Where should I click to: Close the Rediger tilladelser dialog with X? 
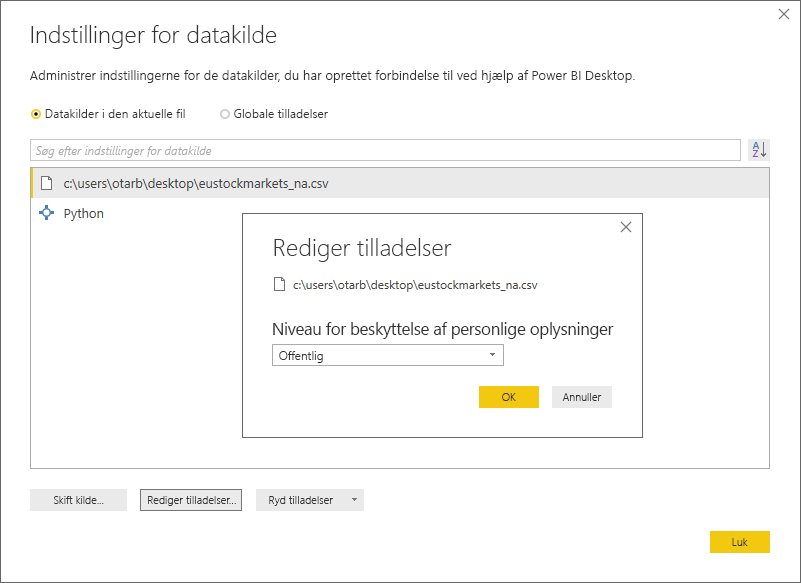coord(625,227)
